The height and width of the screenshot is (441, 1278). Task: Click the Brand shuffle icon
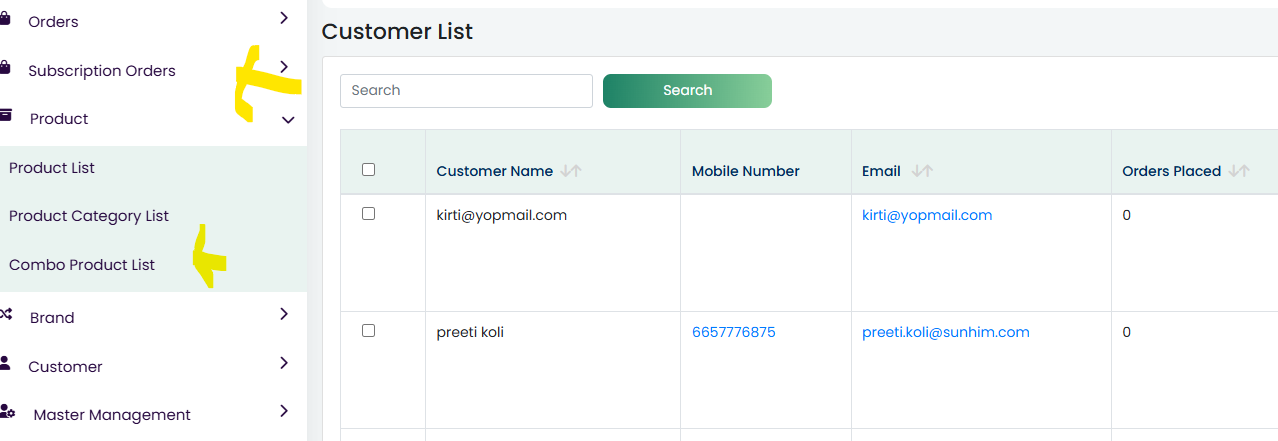(x=6, y=315)
